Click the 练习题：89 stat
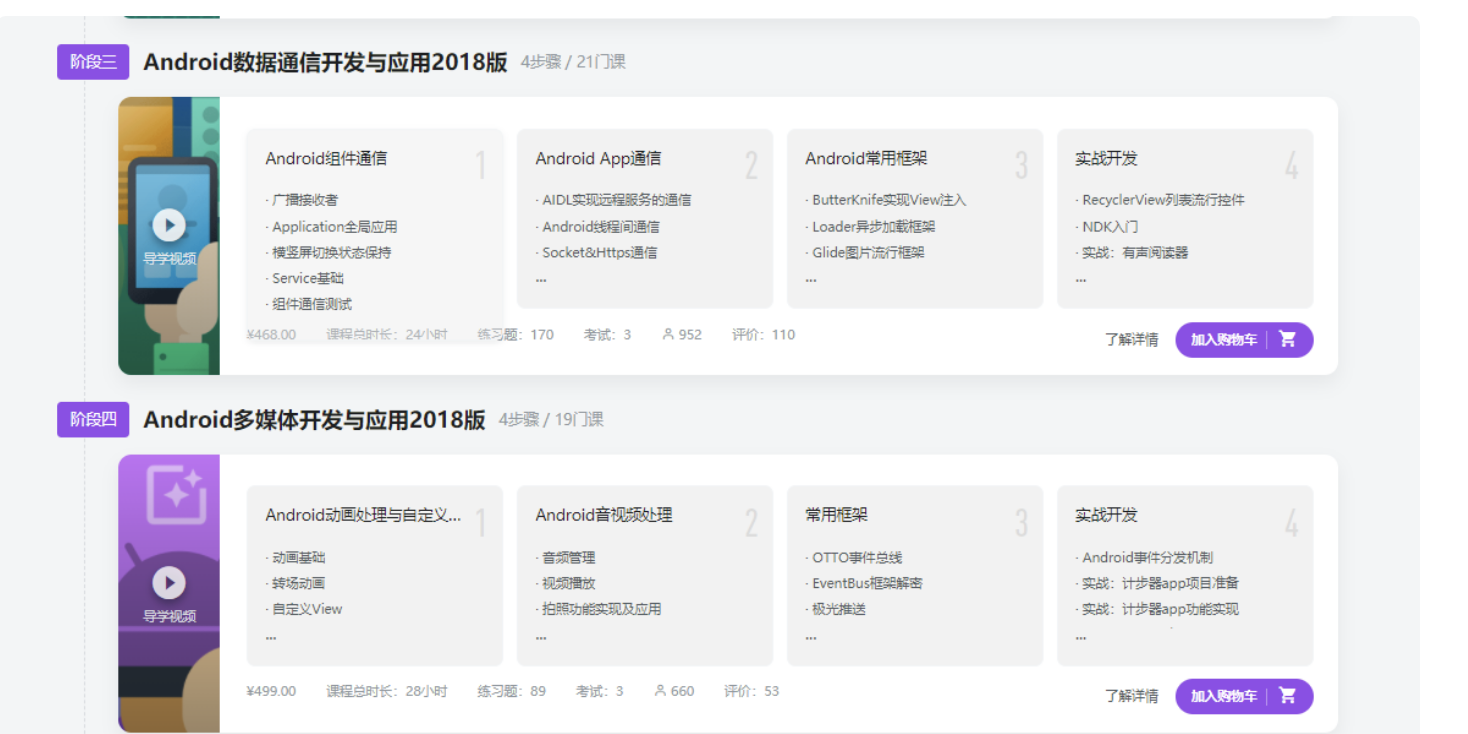 [x=511, y=691]
